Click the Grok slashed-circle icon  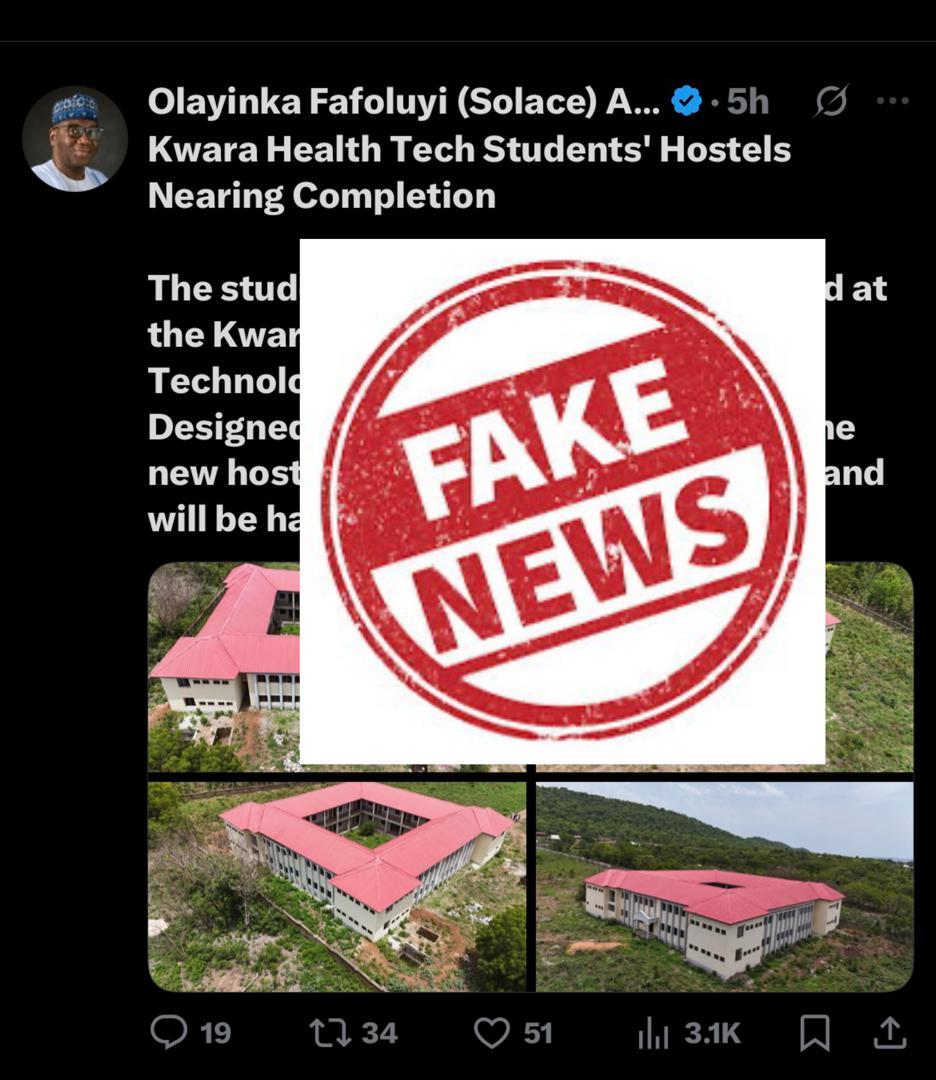tap(831, 101)
